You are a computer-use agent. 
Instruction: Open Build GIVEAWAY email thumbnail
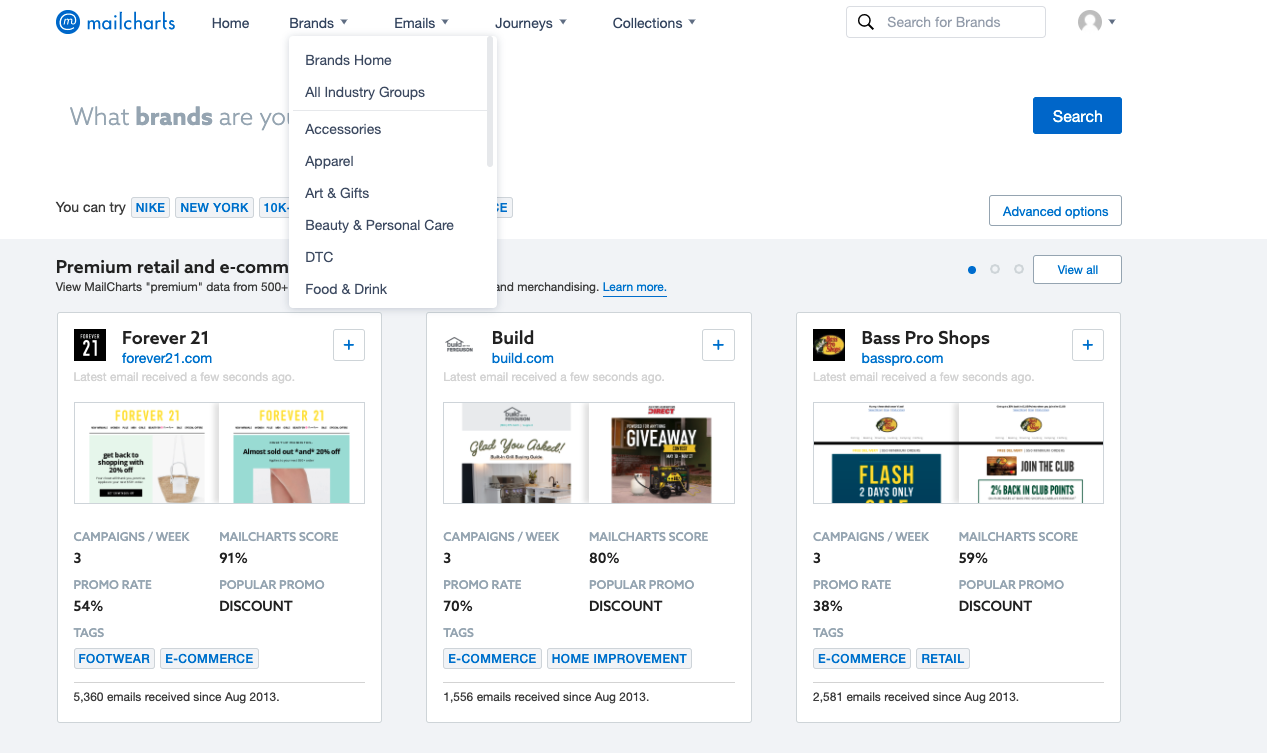tap(661, 453)
